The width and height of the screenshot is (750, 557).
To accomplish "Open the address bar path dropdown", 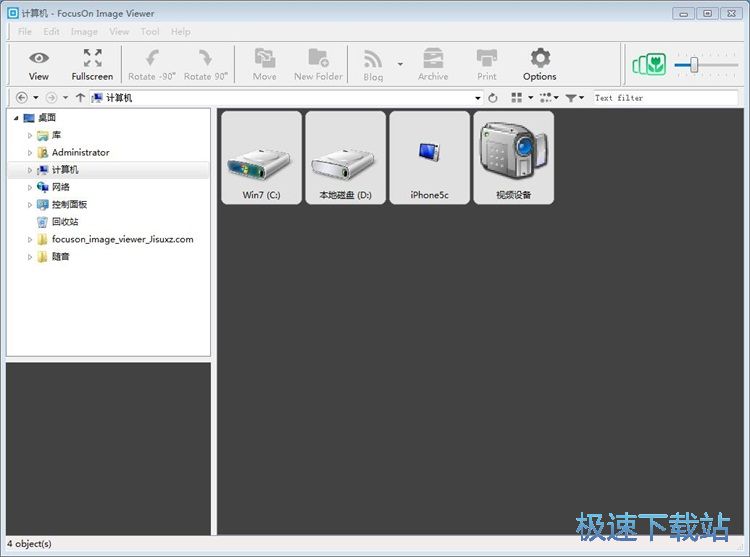I will [x=478, y=98].
